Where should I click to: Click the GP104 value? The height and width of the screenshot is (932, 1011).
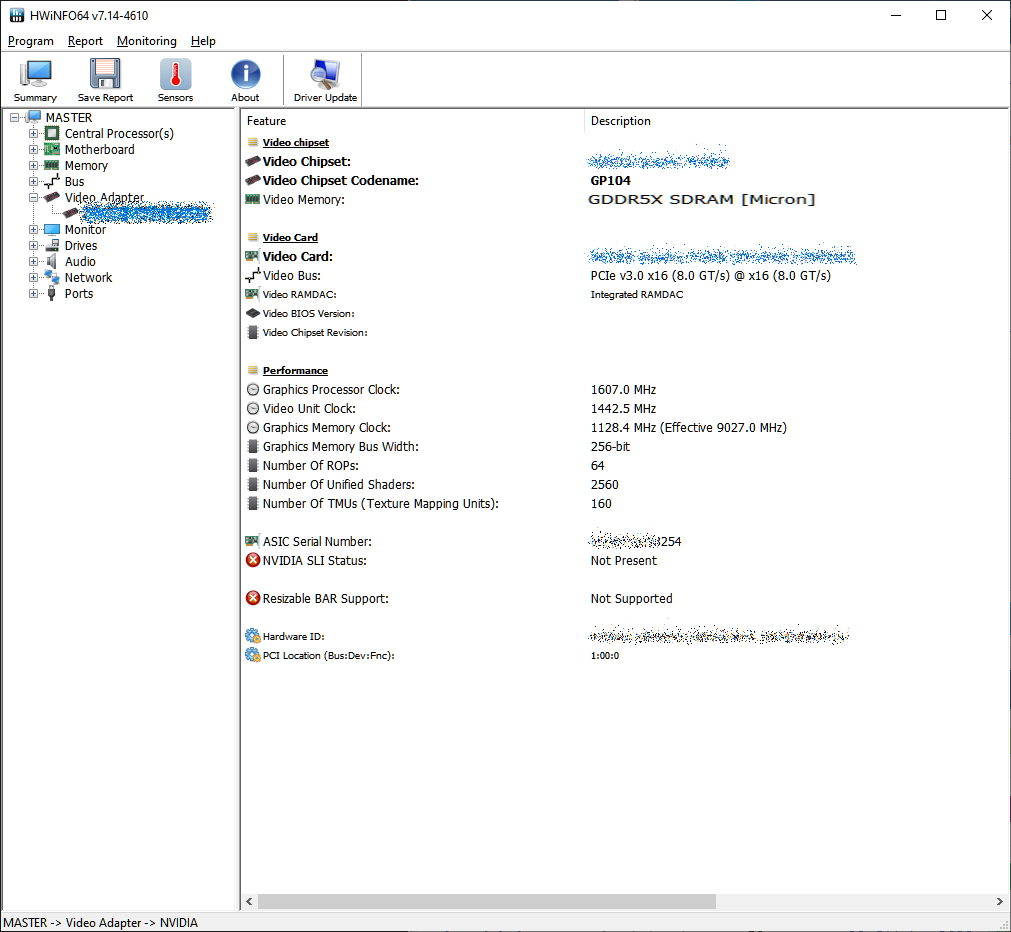611,181
